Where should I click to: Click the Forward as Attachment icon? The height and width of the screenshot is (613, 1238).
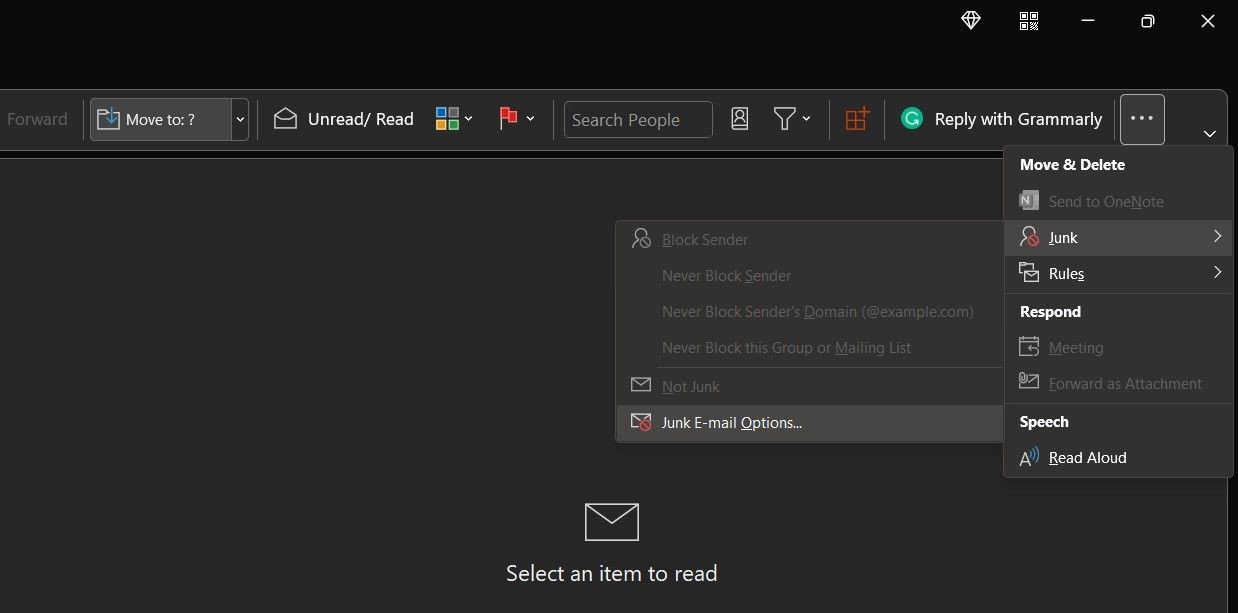pyautogui.click(x=1029, y=383)
